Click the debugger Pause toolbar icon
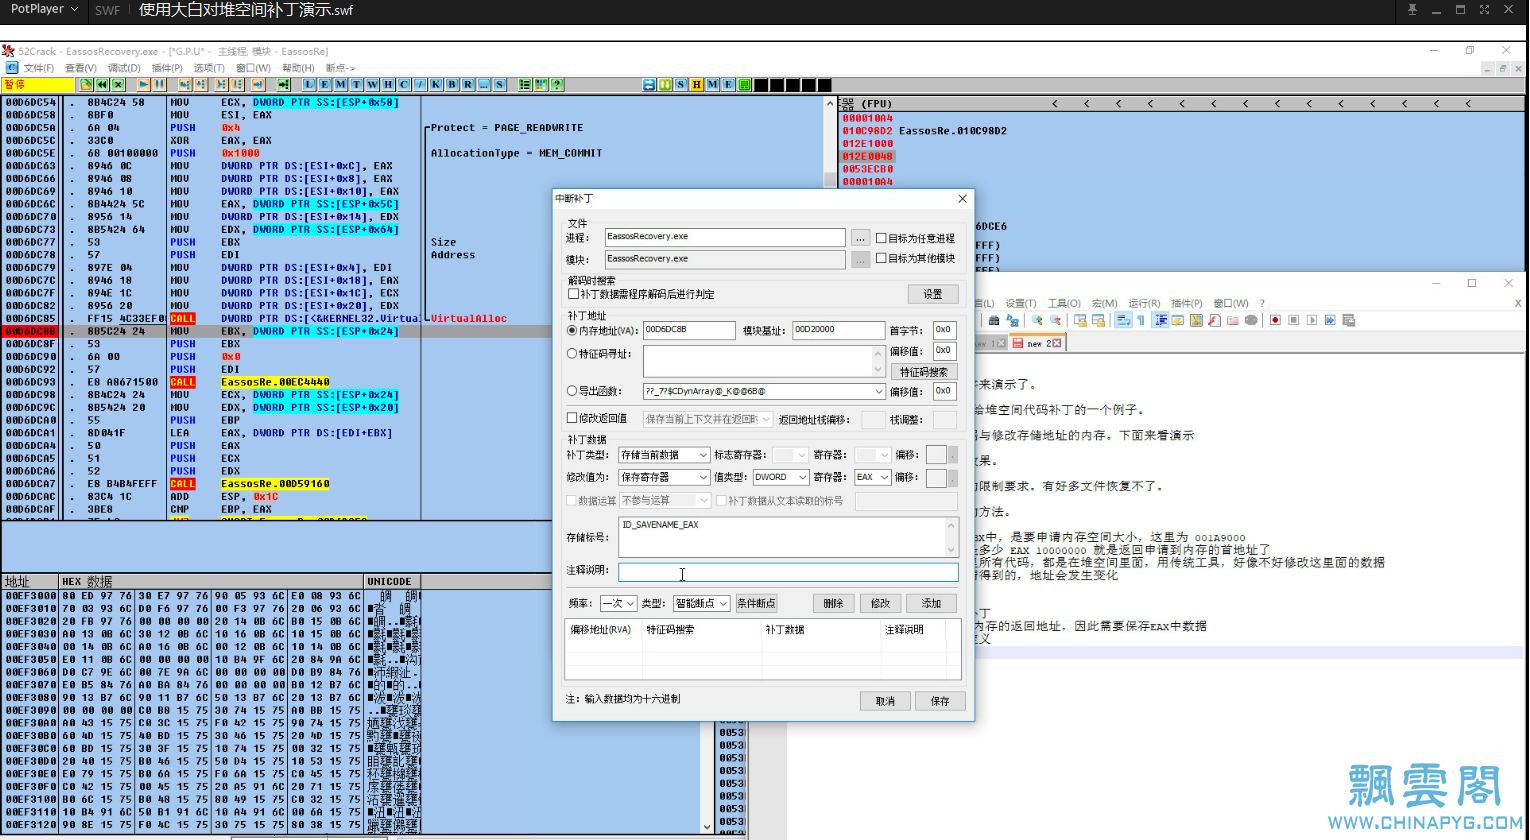Image resolution: width=1530 pixels, height=840 pixels. tap(159, 84)
